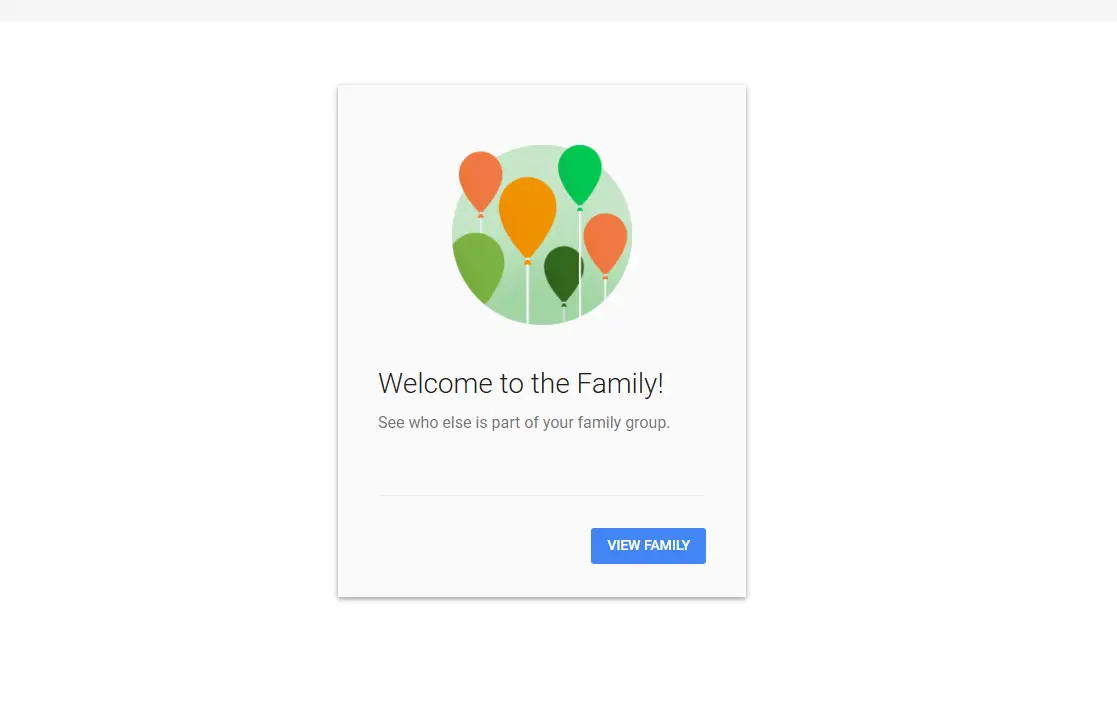Screen dimensions: 1117x727
Task: Click the white string under the amber balloon
Action: pos(527,293)
